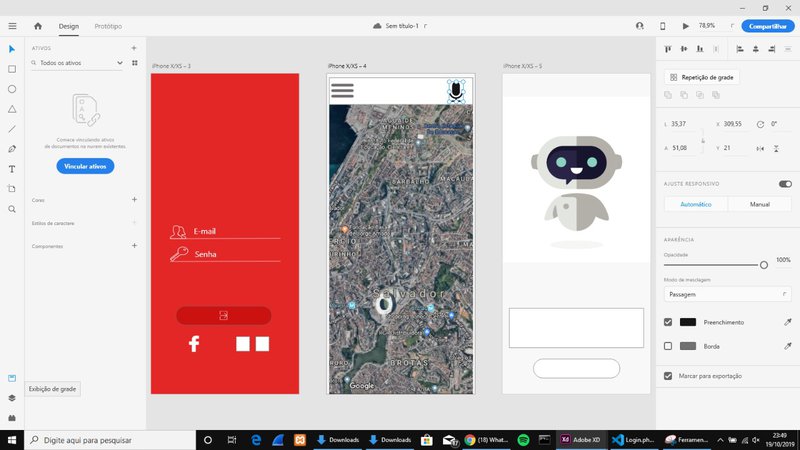Click the desktop preview play icon

[x=685, y=26]
